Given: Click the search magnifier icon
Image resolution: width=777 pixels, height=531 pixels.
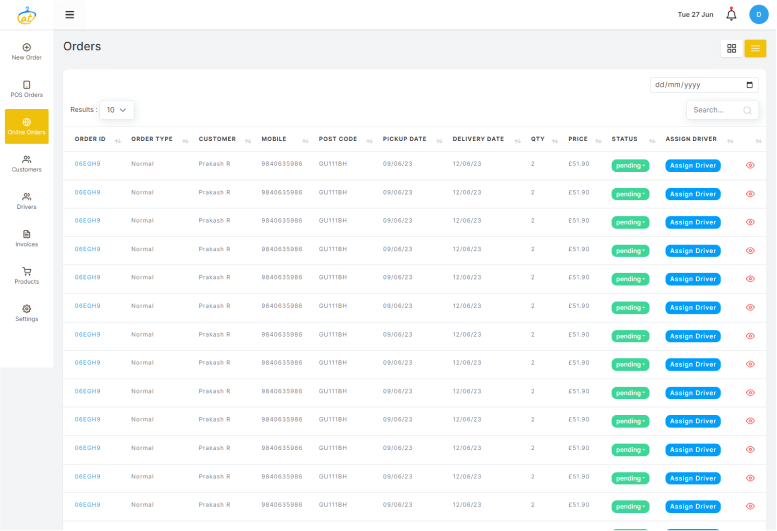Looking at the screenshot, I should (x=747, y=110).
